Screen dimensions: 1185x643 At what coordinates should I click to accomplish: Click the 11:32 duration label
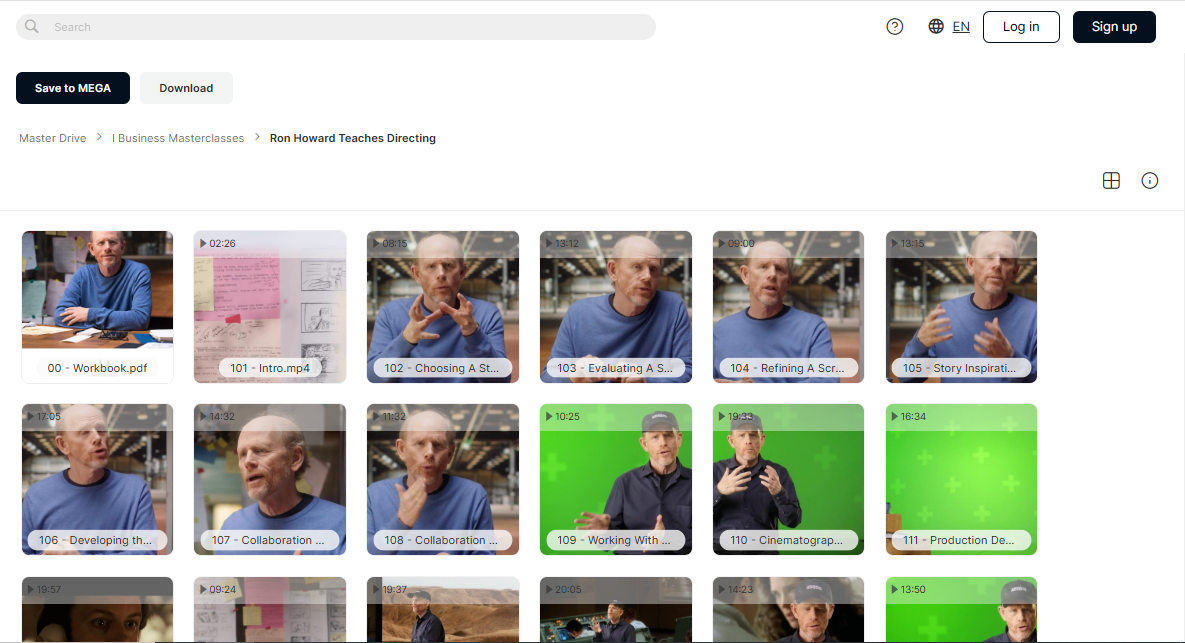[x=394, y=416]
